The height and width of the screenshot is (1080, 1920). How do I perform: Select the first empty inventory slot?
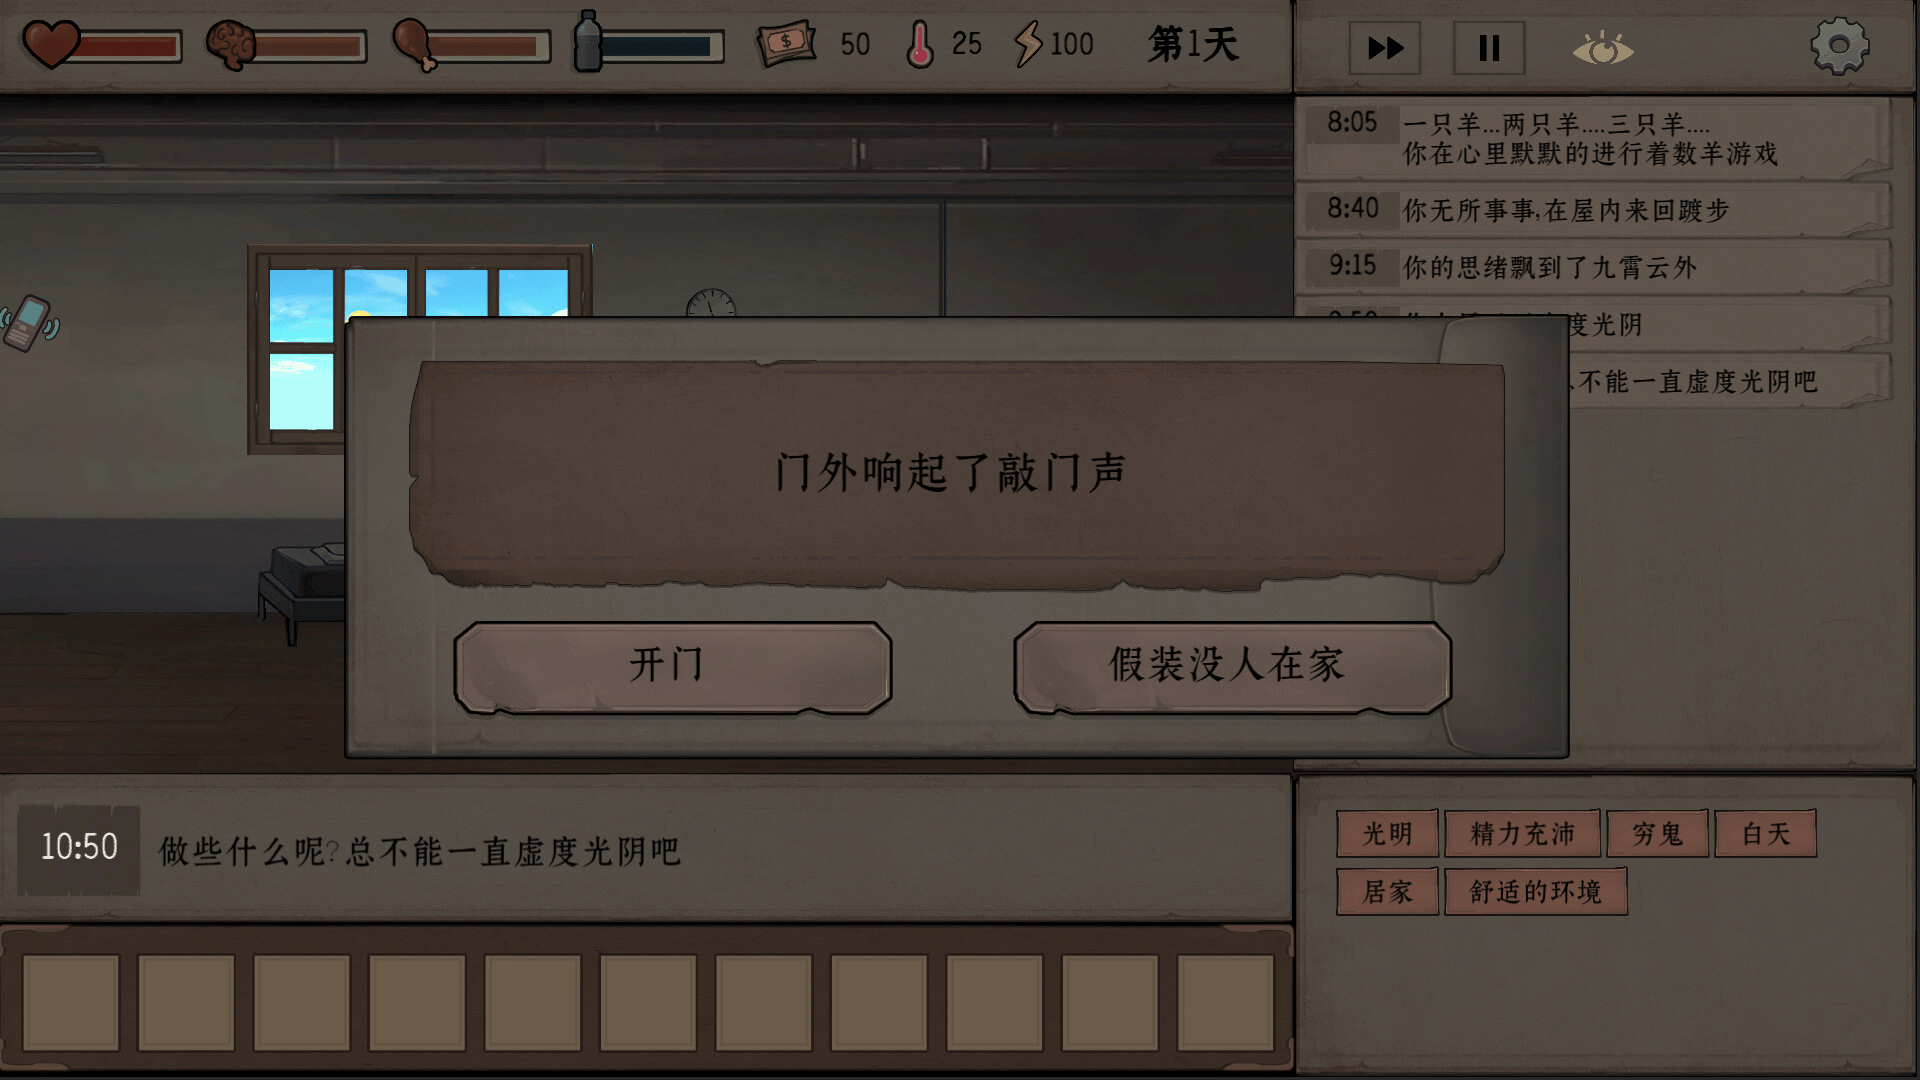point(71,1002)
